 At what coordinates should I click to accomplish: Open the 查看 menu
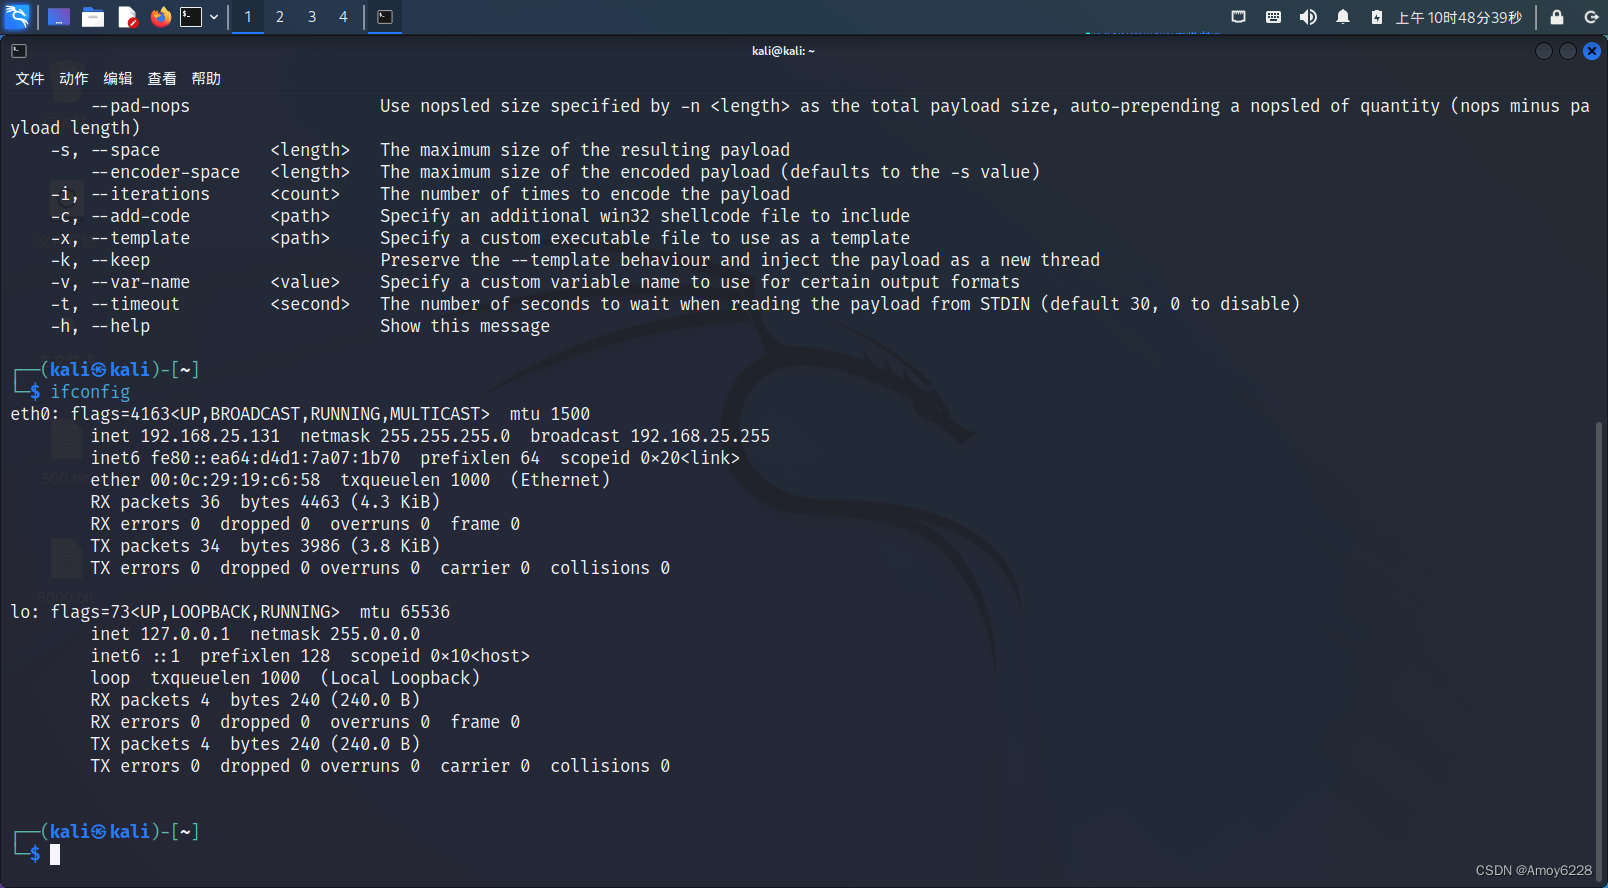[x=162, y=78]
